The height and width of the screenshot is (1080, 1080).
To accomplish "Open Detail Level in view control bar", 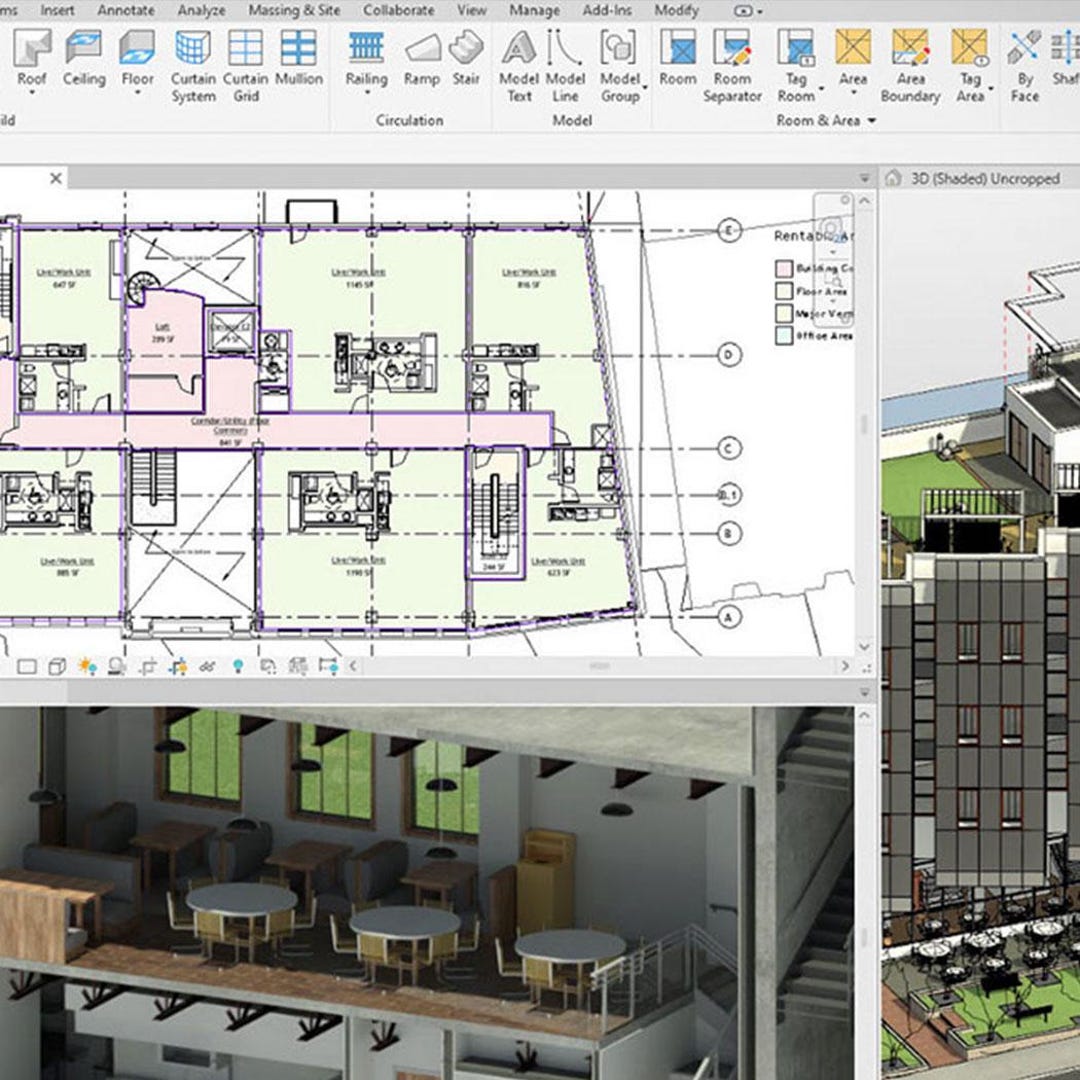I will 27,666.
